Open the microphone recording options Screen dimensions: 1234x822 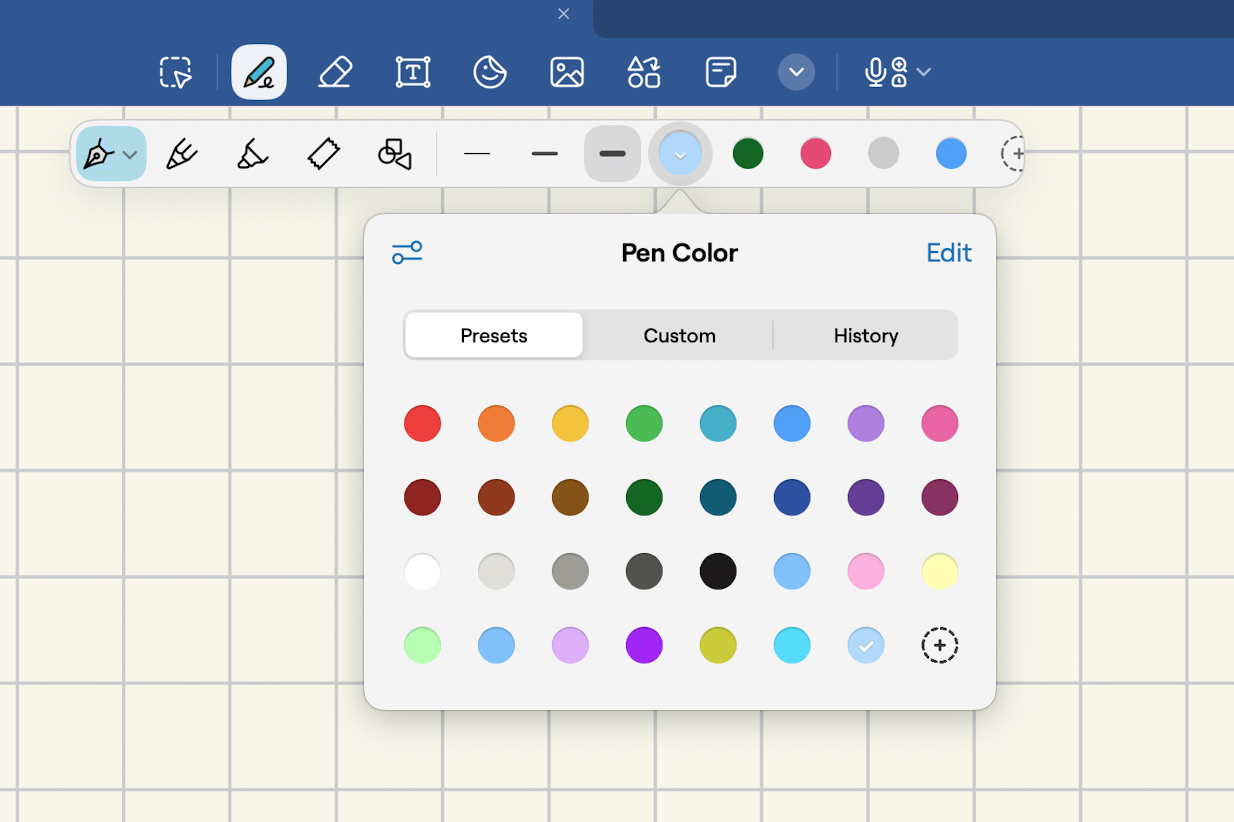point(898,72)
